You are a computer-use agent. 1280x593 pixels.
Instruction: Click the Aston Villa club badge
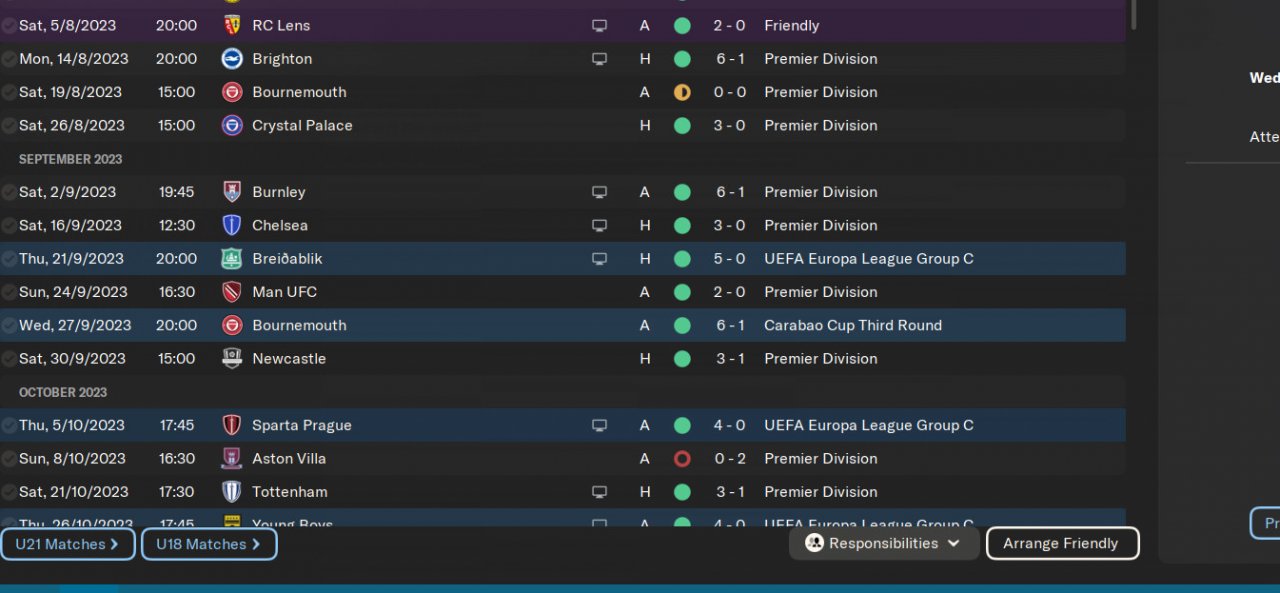232,458
